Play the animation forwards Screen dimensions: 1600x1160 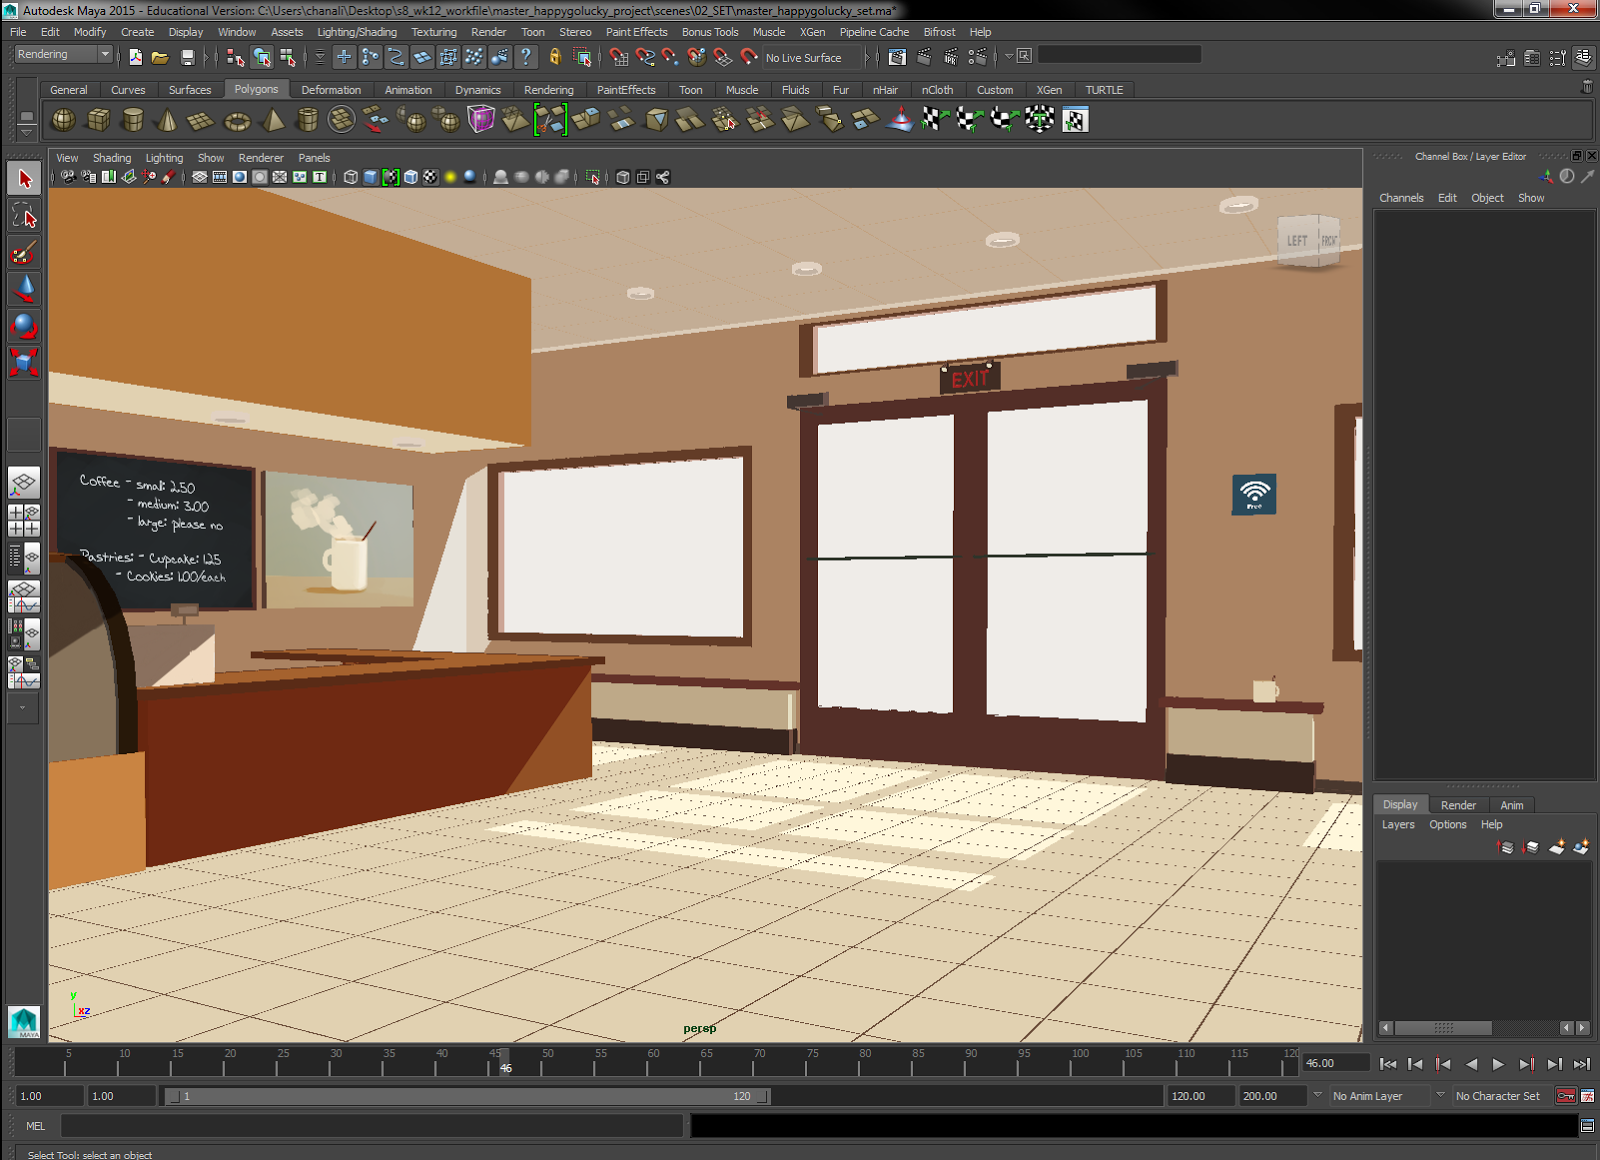pos(1498,1064)
